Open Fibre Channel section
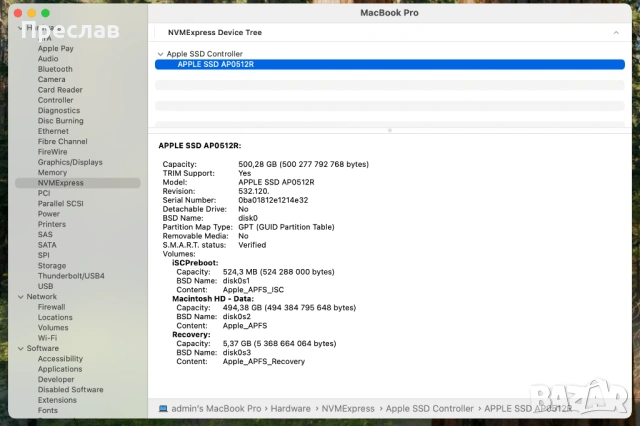 point(62,141)
